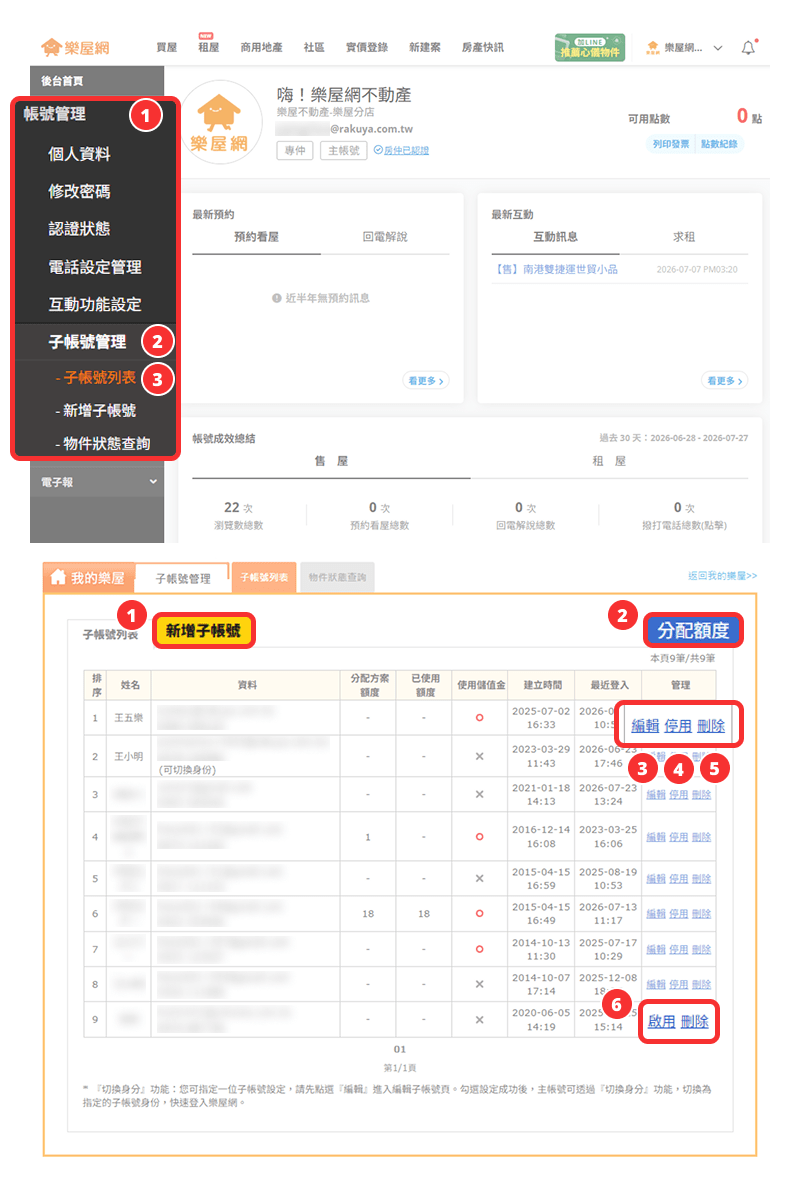Screen dimensions: 800x1192
Task: Click the blue 分配額度 button
Action: pyautogui.click(x=693, y=630)
